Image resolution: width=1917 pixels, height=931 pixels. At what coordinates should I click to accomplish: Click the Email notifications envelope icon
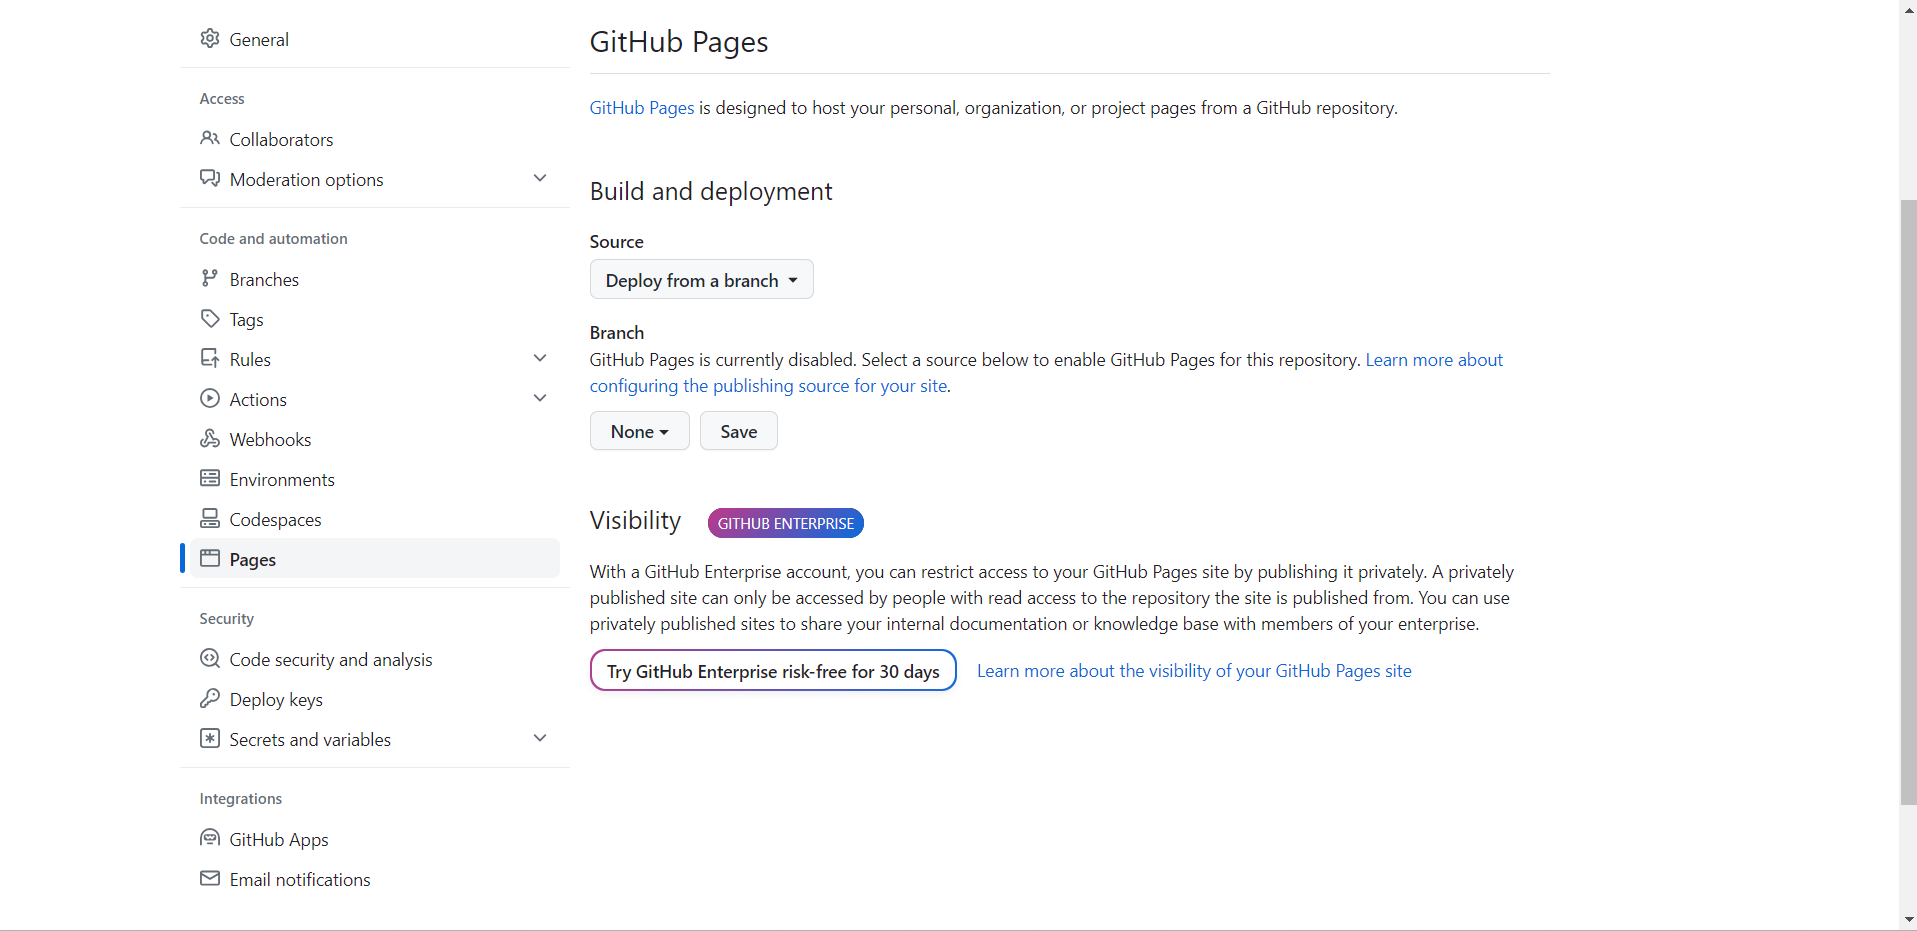click(x=209, y=878)
